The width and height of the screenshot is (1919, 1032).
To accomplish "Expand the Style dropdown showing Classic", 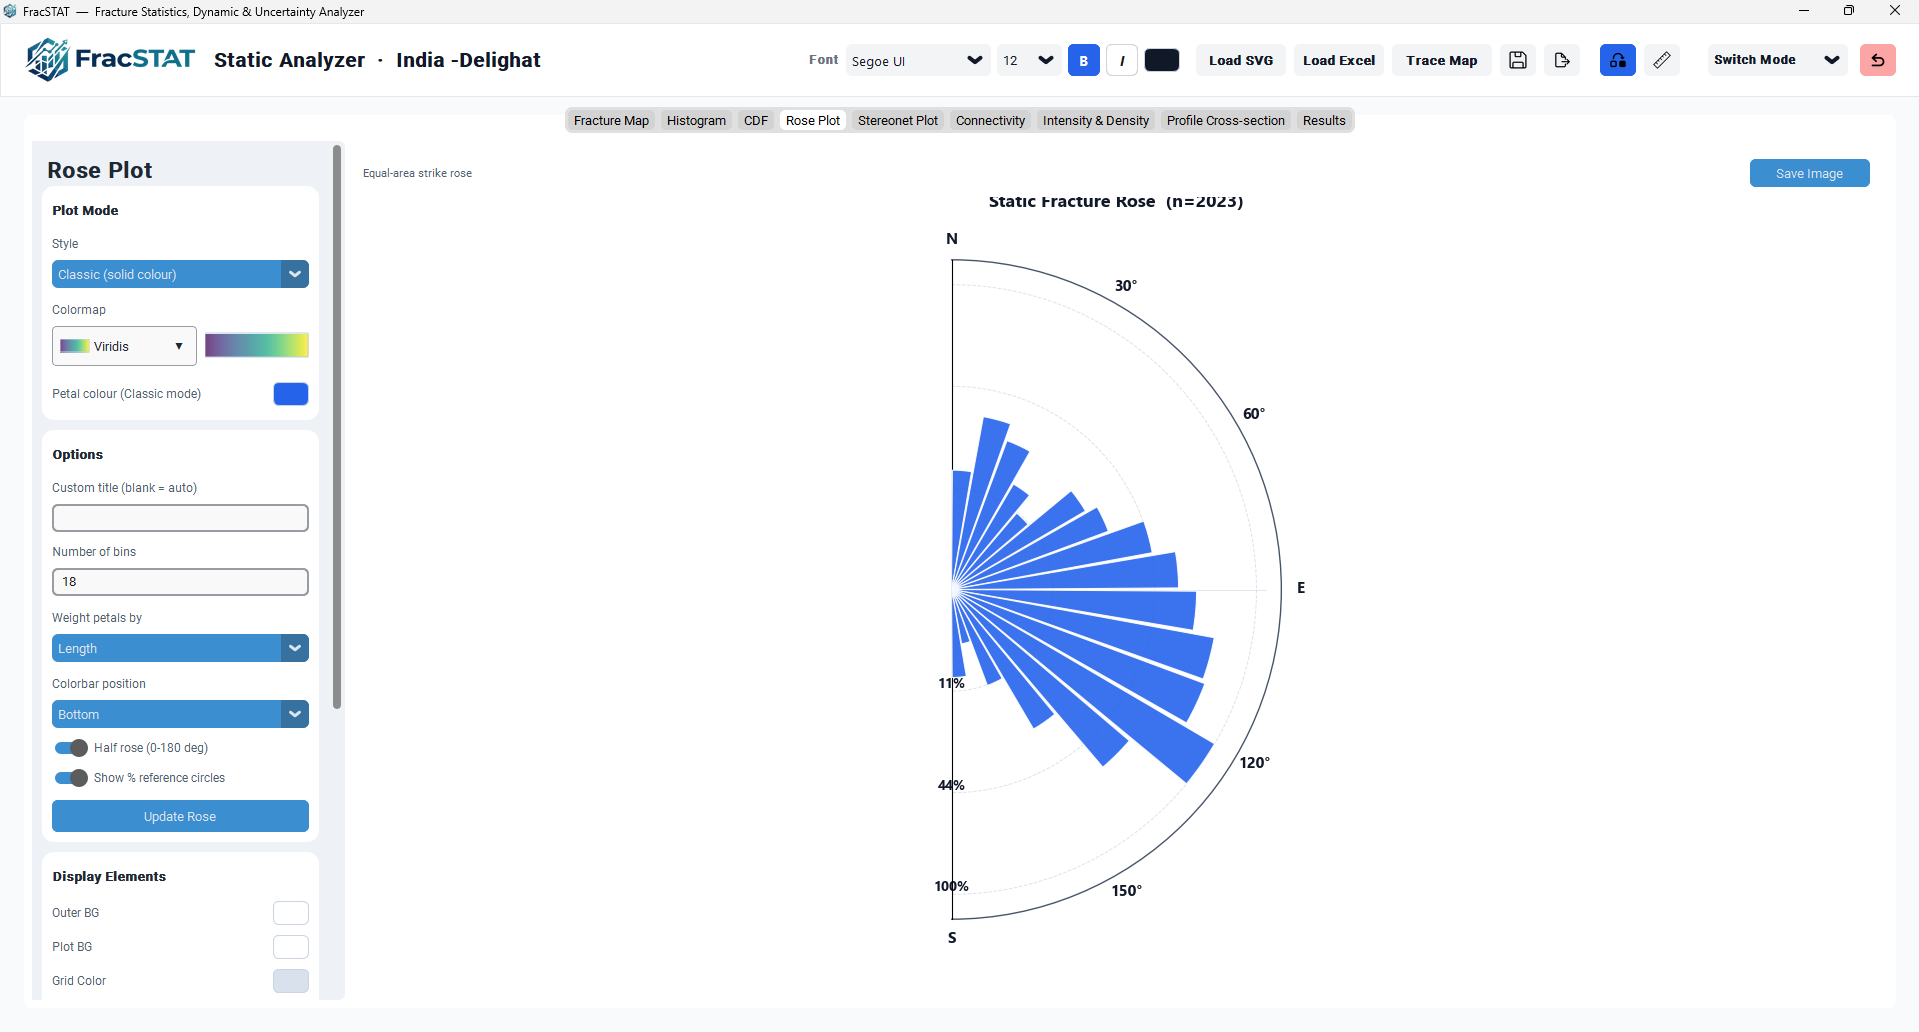I will point(180,274).
